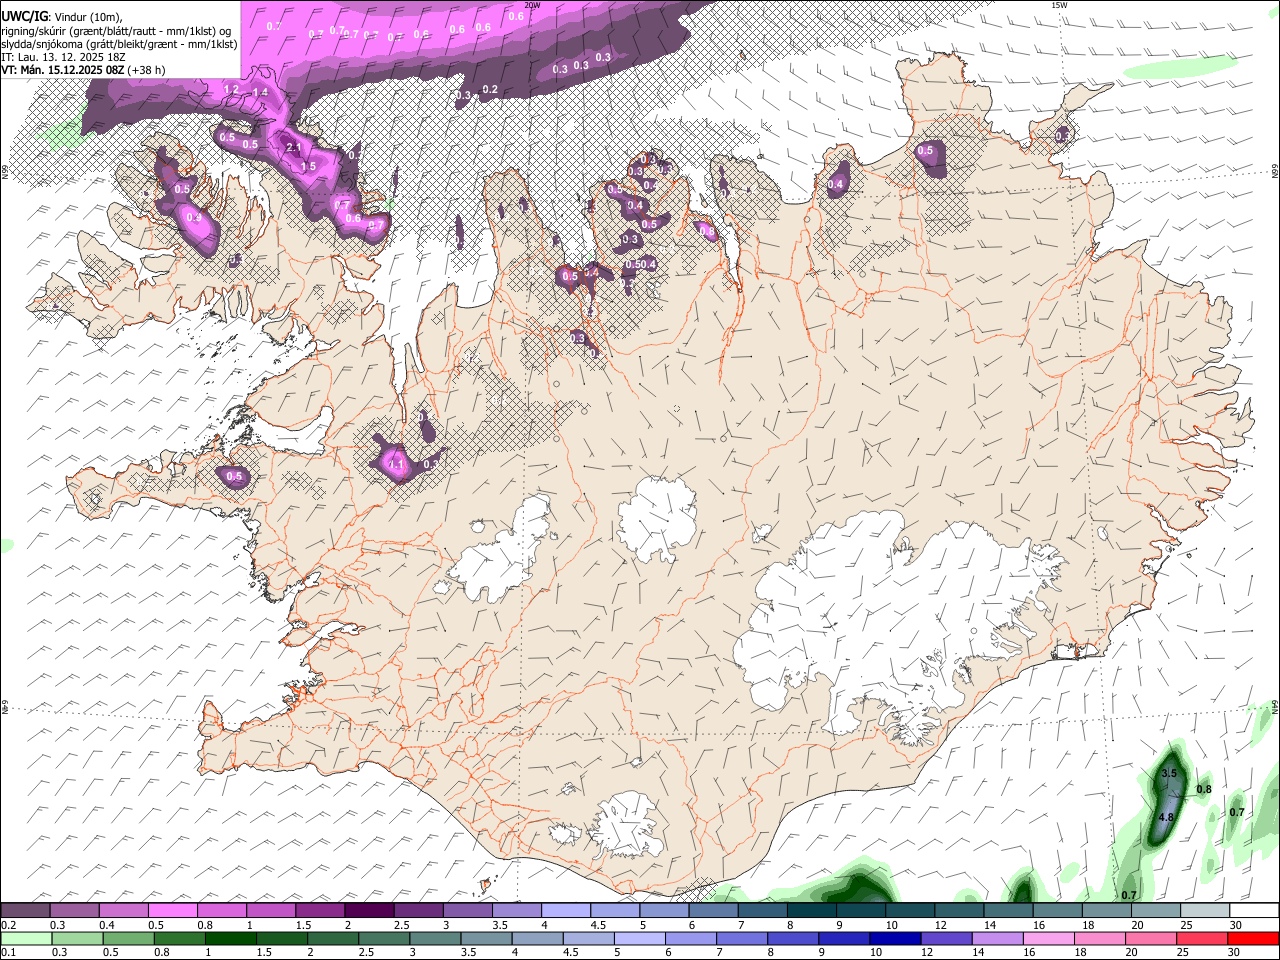Click the light lavender swatch between 4 and 4.5 on top legend row
The width and height of the screenshot is (1280, 960).
click(565, 910)
